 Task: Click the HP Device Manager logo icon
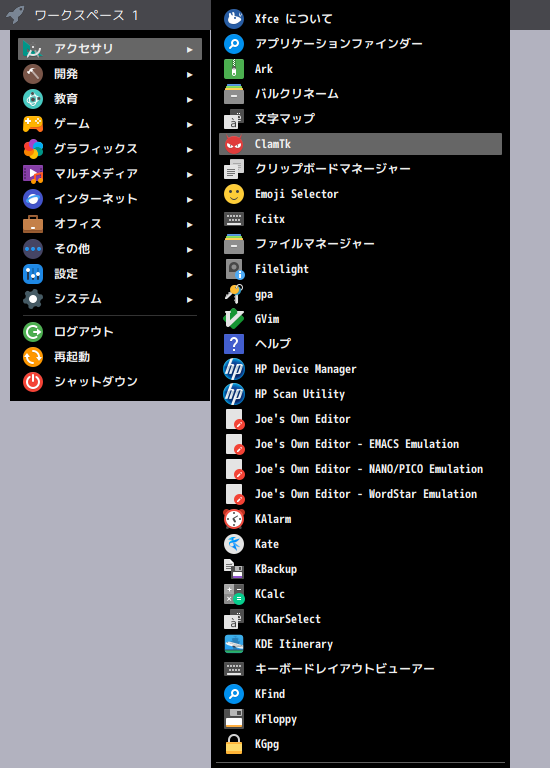point(234,369)
